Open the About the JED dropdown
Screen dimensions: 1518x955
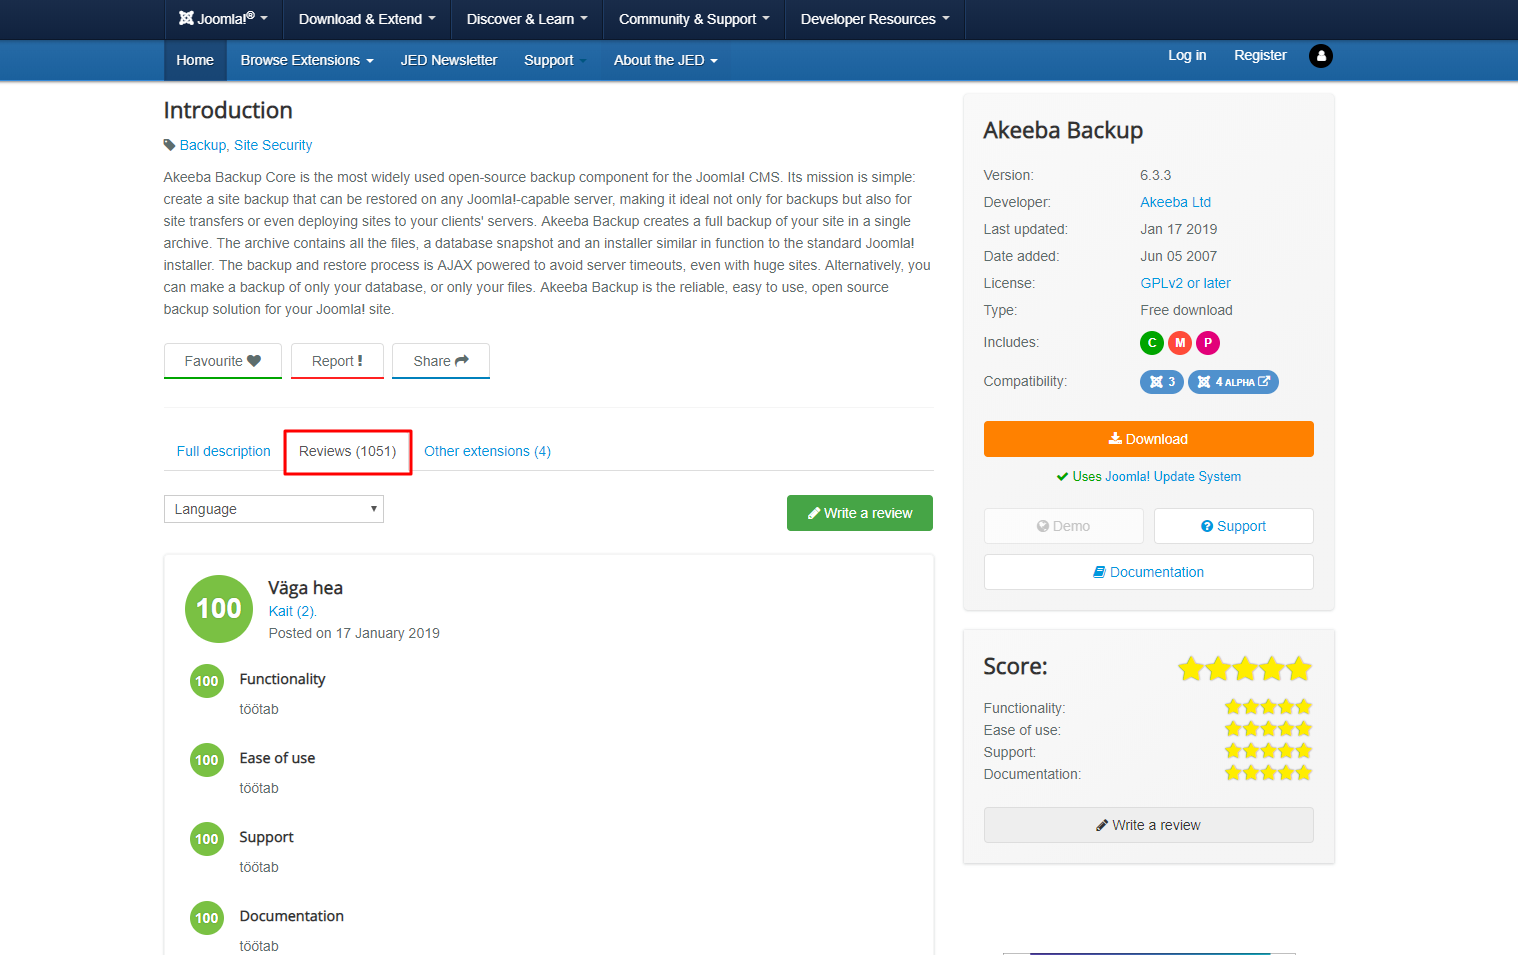[665, 60]
